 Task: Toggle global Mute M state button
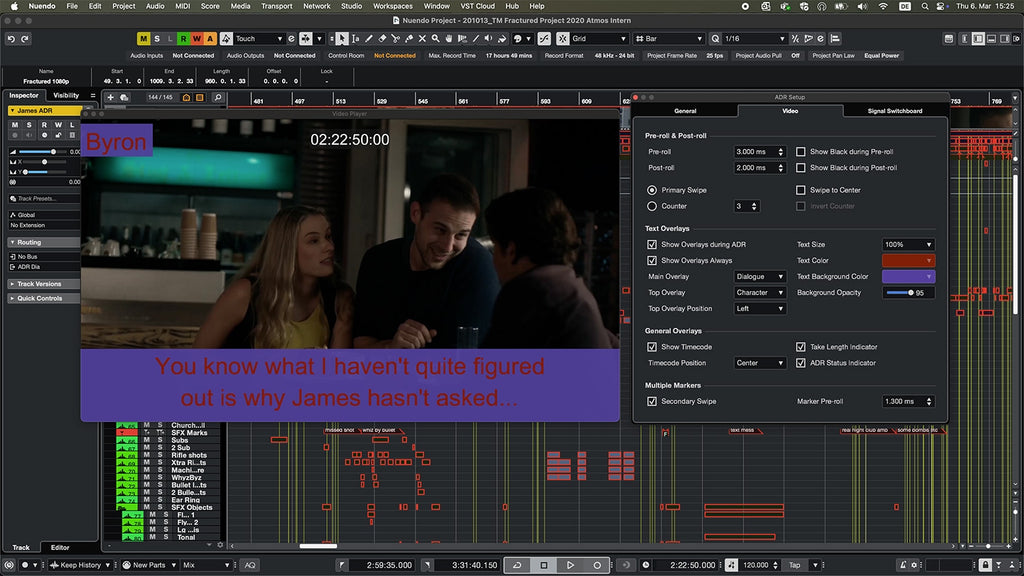143,39
